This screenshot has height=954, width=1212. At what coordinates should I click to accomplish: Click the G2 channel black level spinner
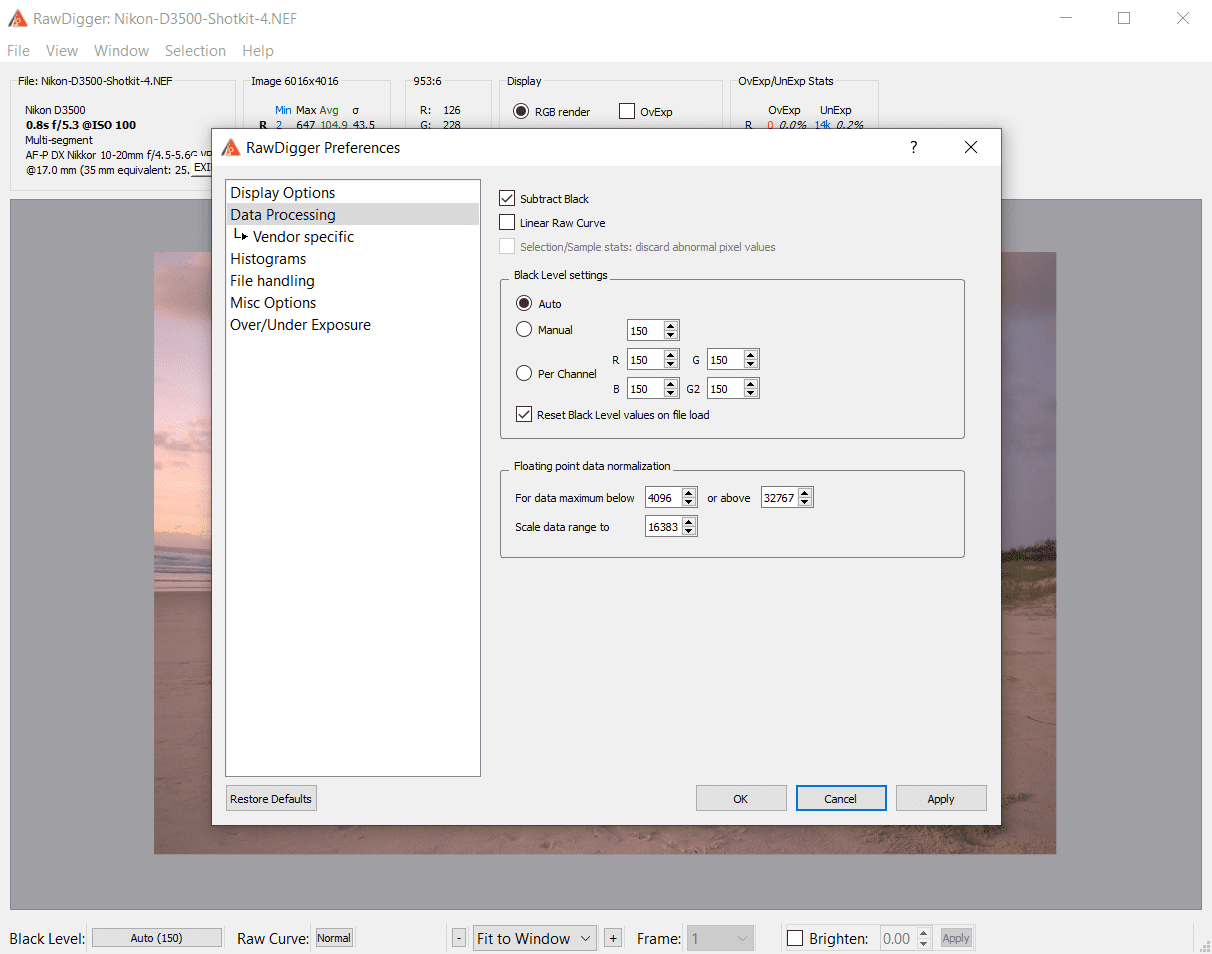(x=733, y=388)
